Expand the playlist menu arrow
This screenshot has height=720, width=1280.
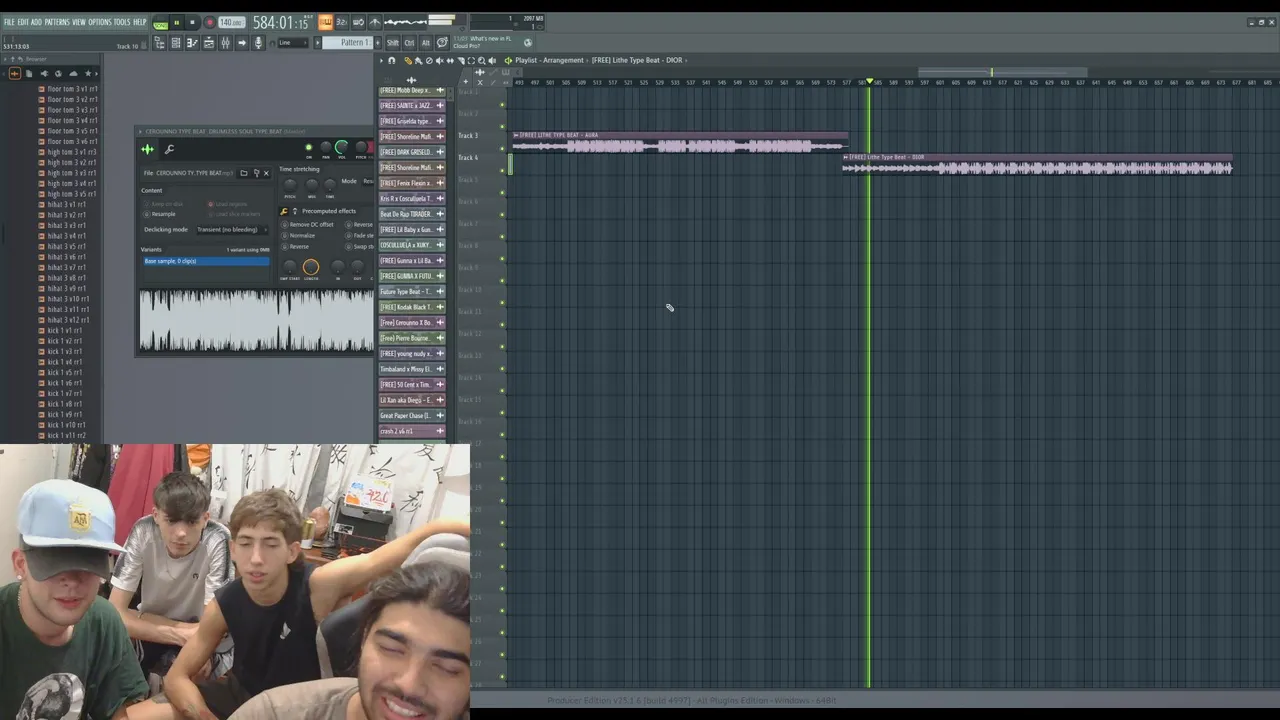pyautogui.click(x=381, y=60)
